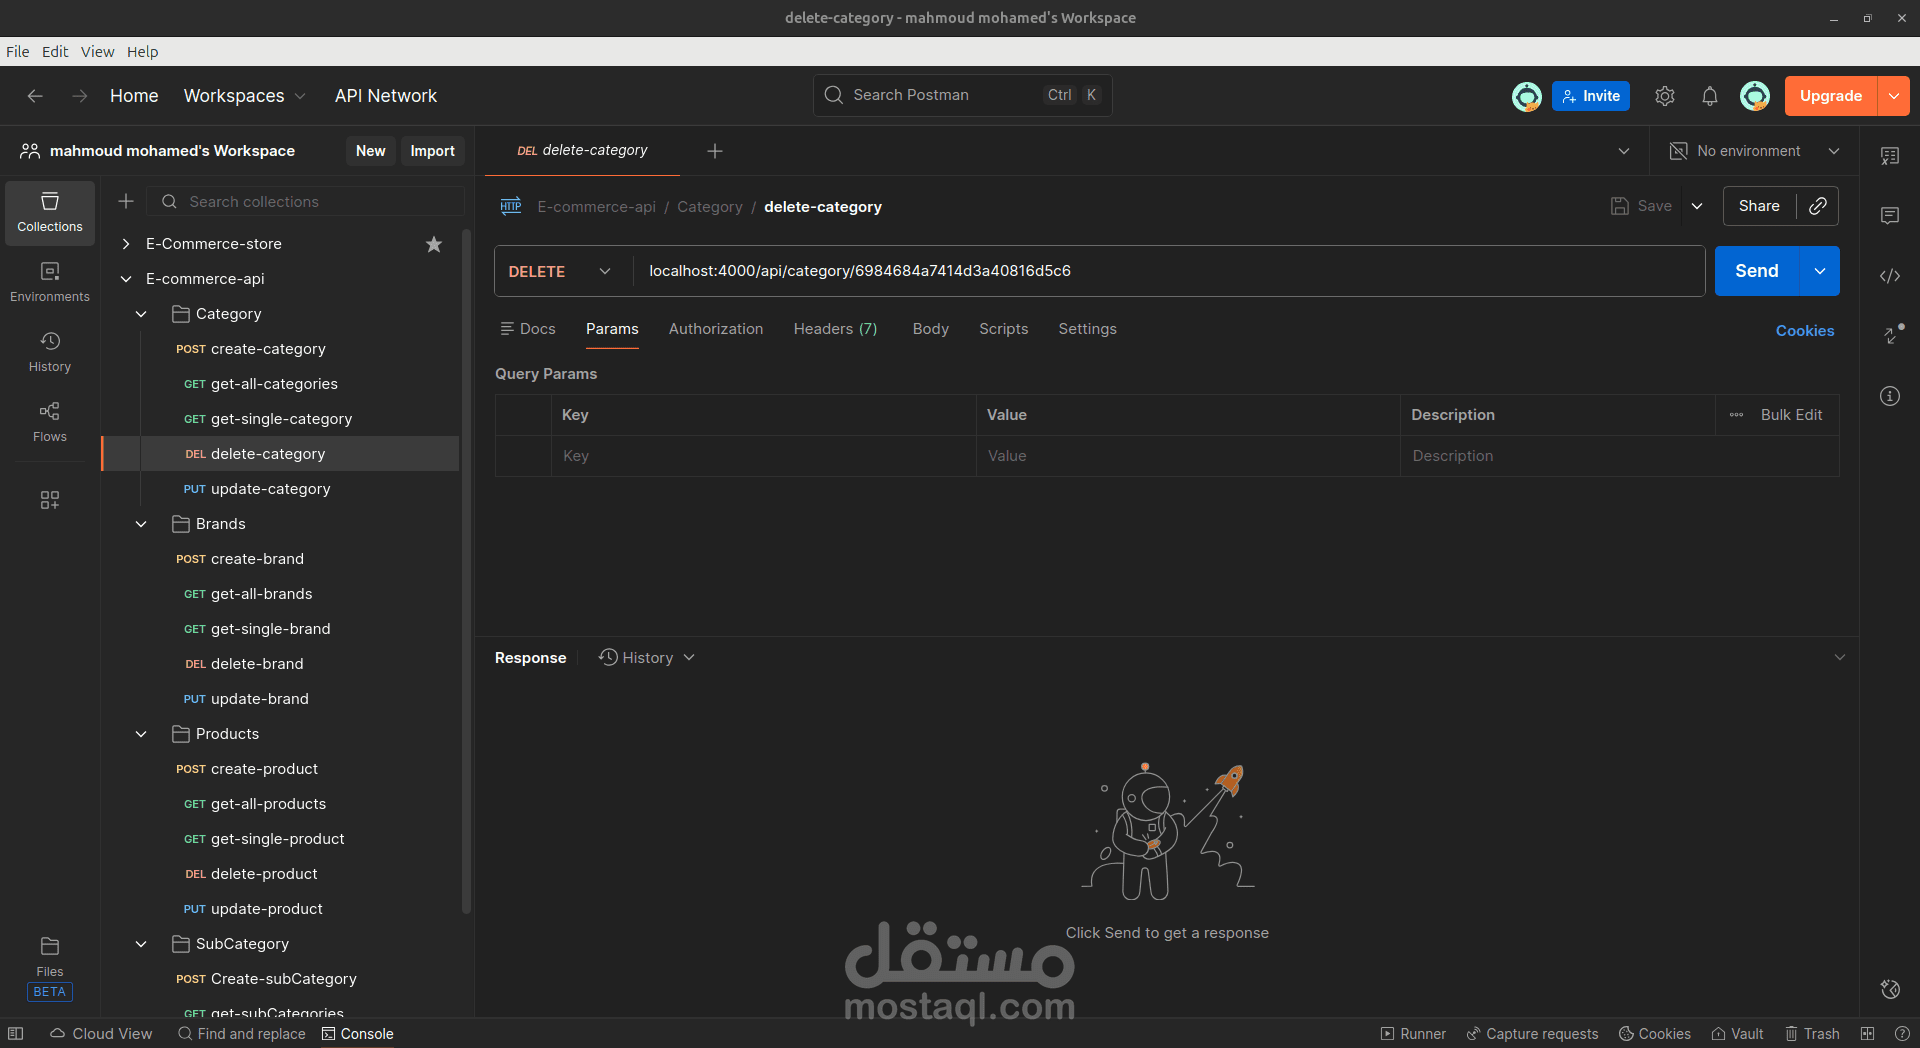Open the notifications bell icon
The height and width of the screenshot is (1048, 1920).
pos(1710,95)
